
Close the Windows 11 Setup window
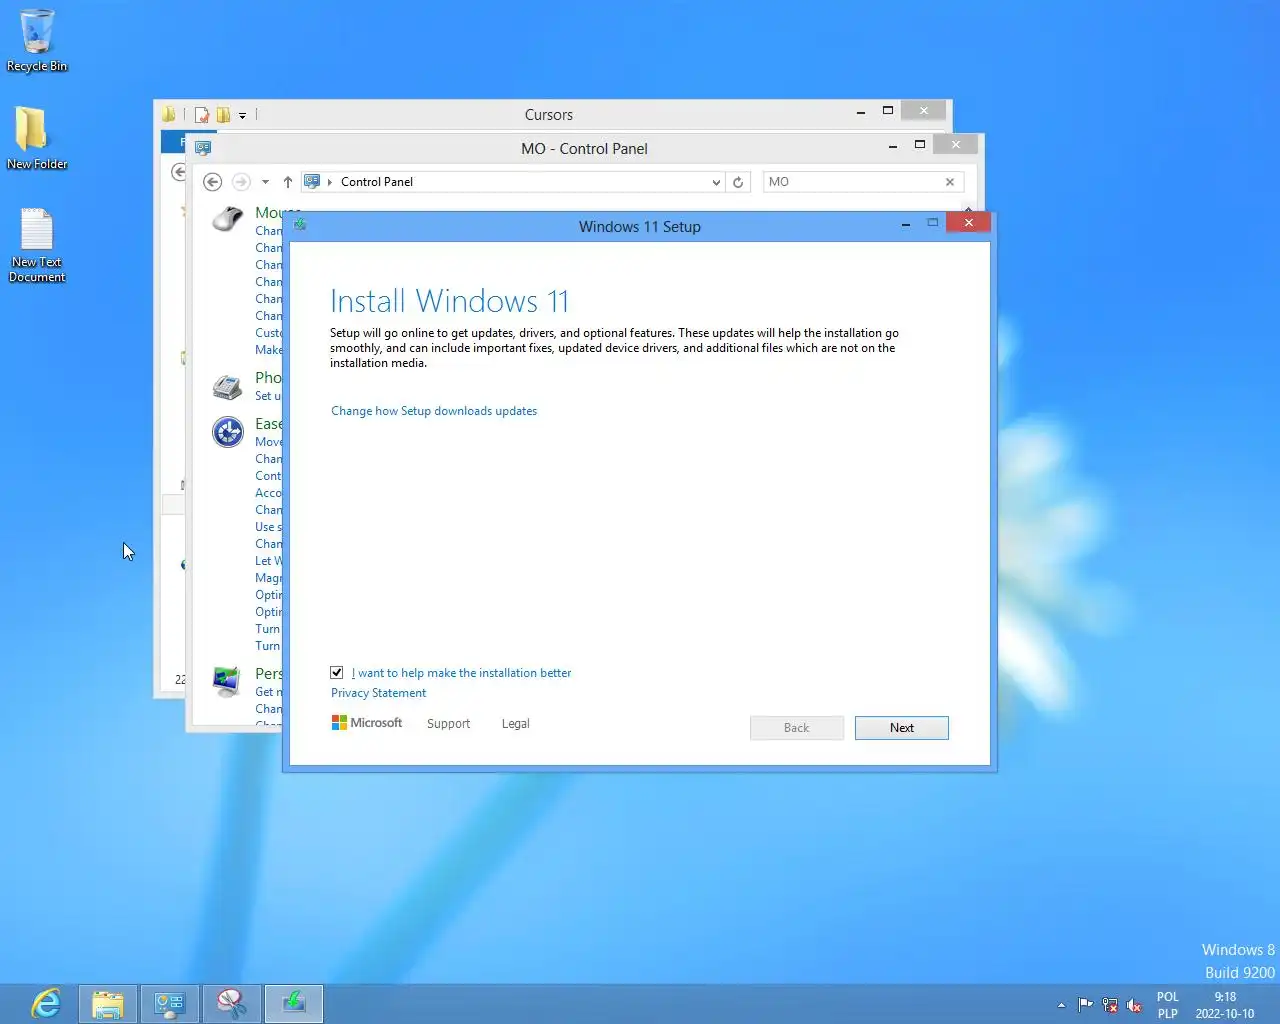968,223
